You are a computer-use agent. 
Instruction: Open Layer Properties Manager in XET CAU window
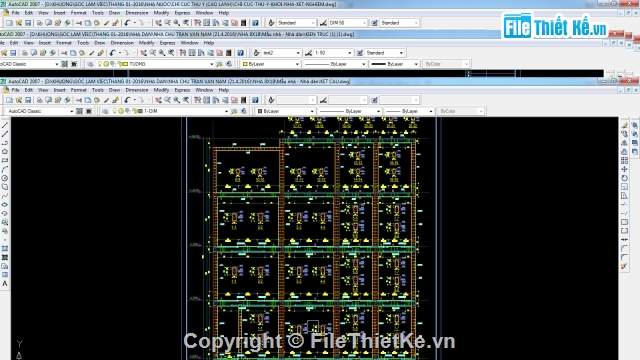[105, 111]
